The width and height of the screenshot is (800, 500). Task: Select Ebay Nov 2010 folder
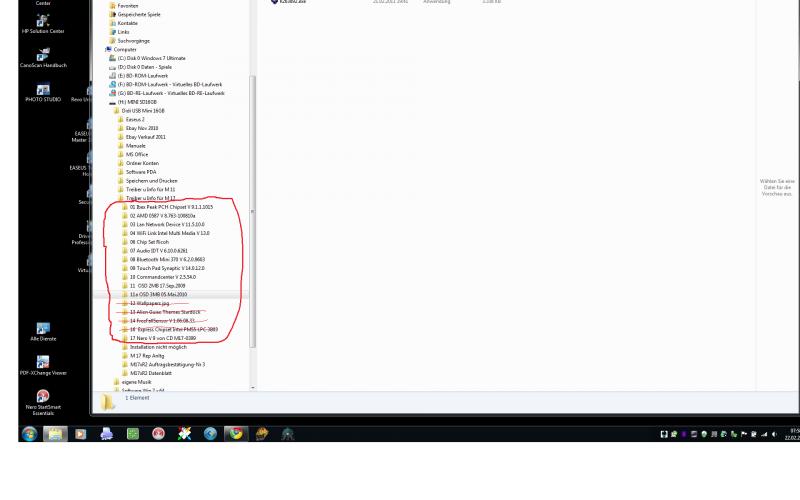138,128
